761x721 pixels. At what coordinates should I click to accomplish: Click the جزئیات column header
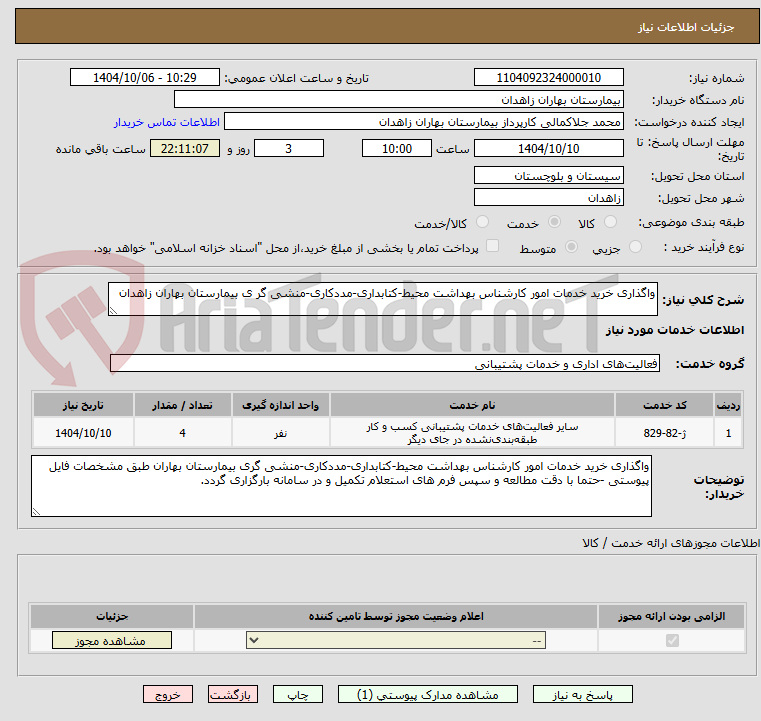tap(112, 616)
